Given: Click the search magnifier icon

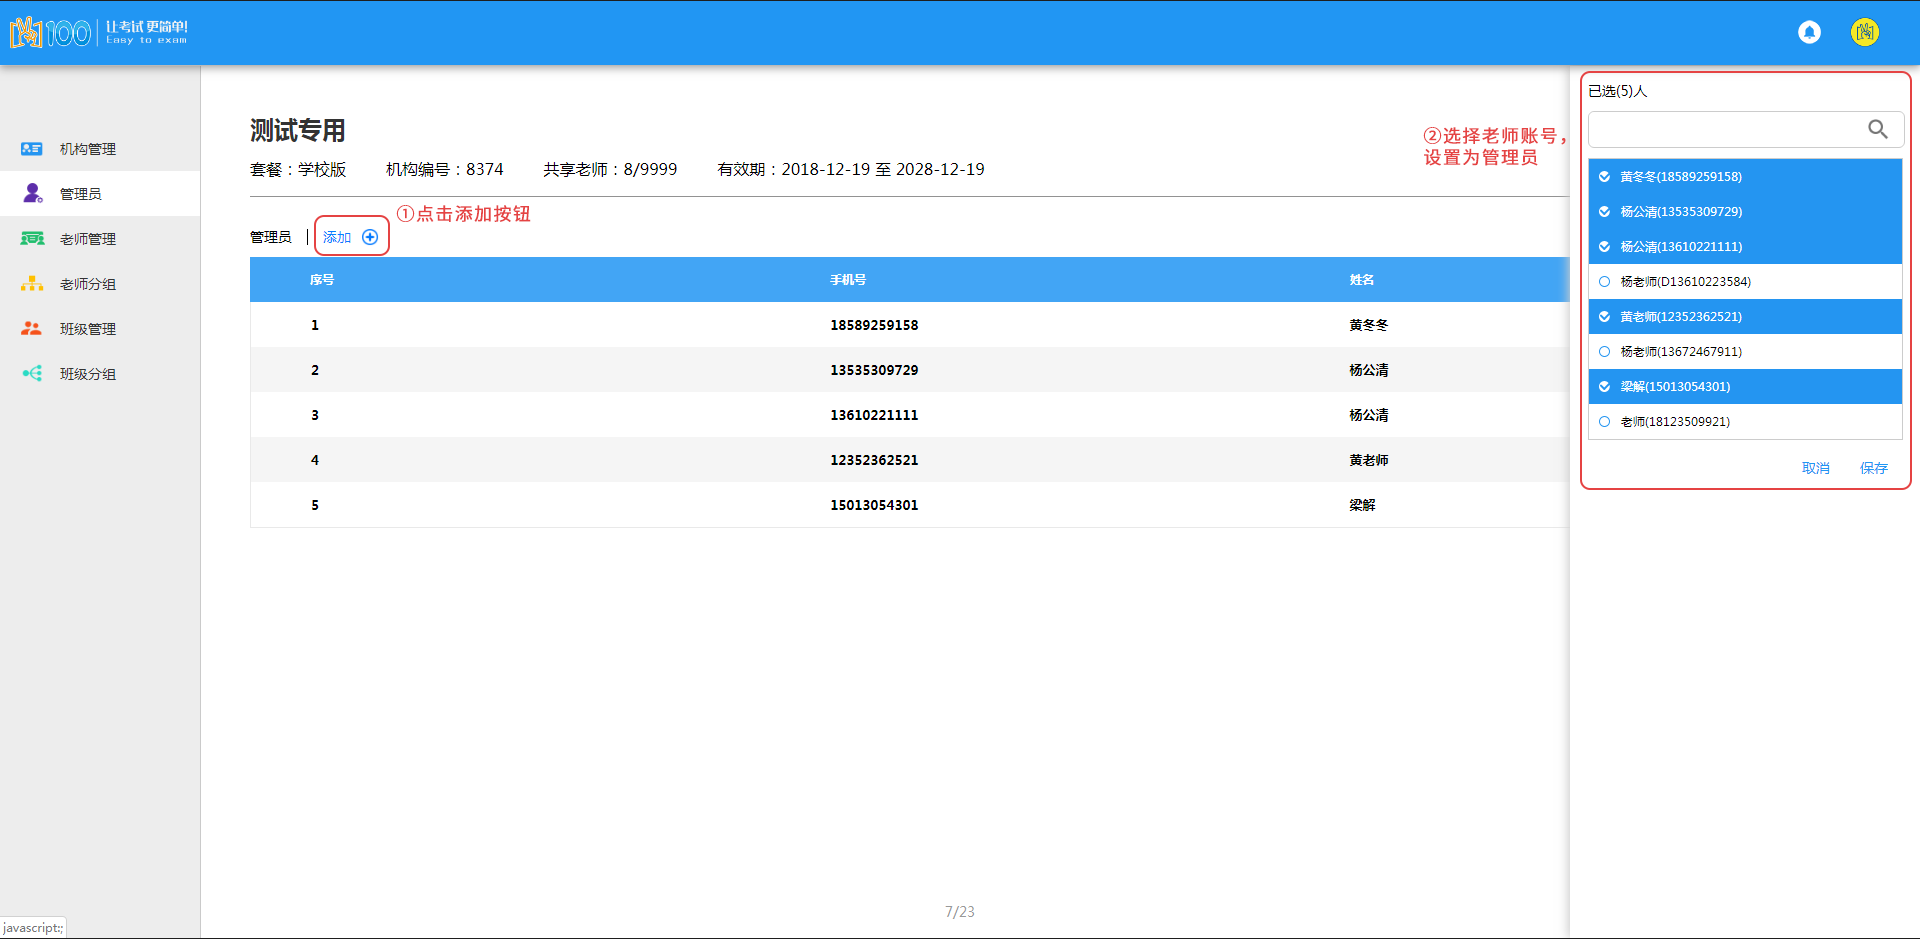Looking at the screenshot, I should click(1877, 130).
